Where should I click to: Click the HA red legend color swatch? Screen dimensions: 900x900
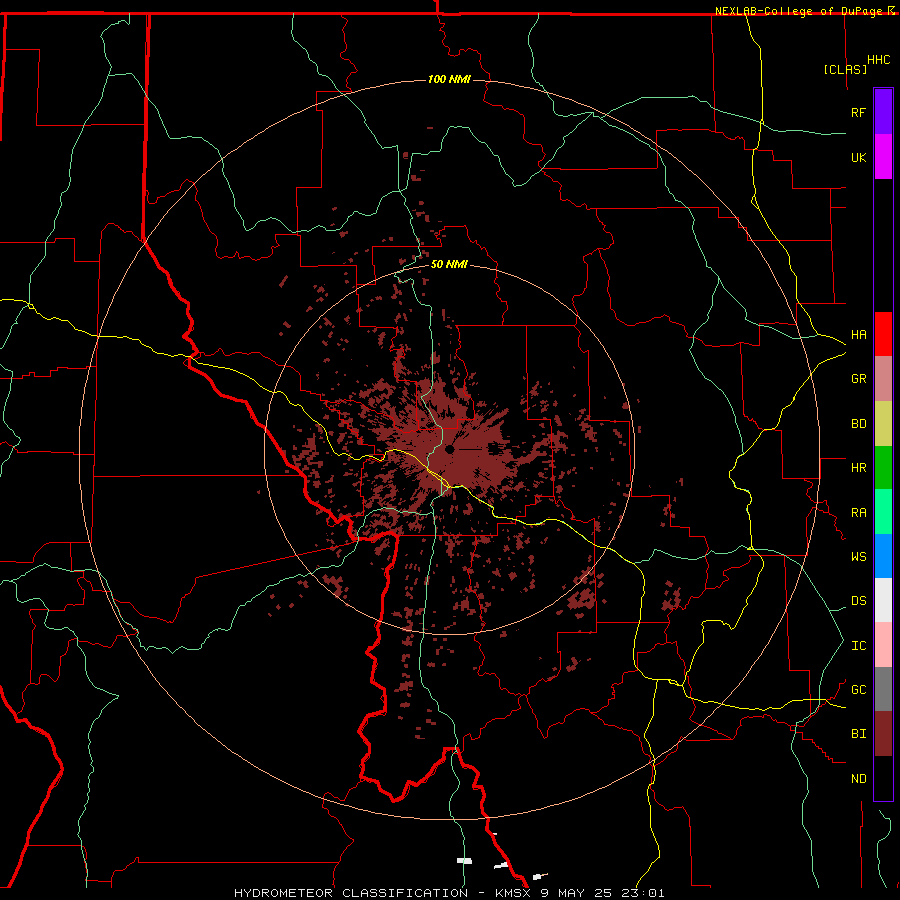883,334
